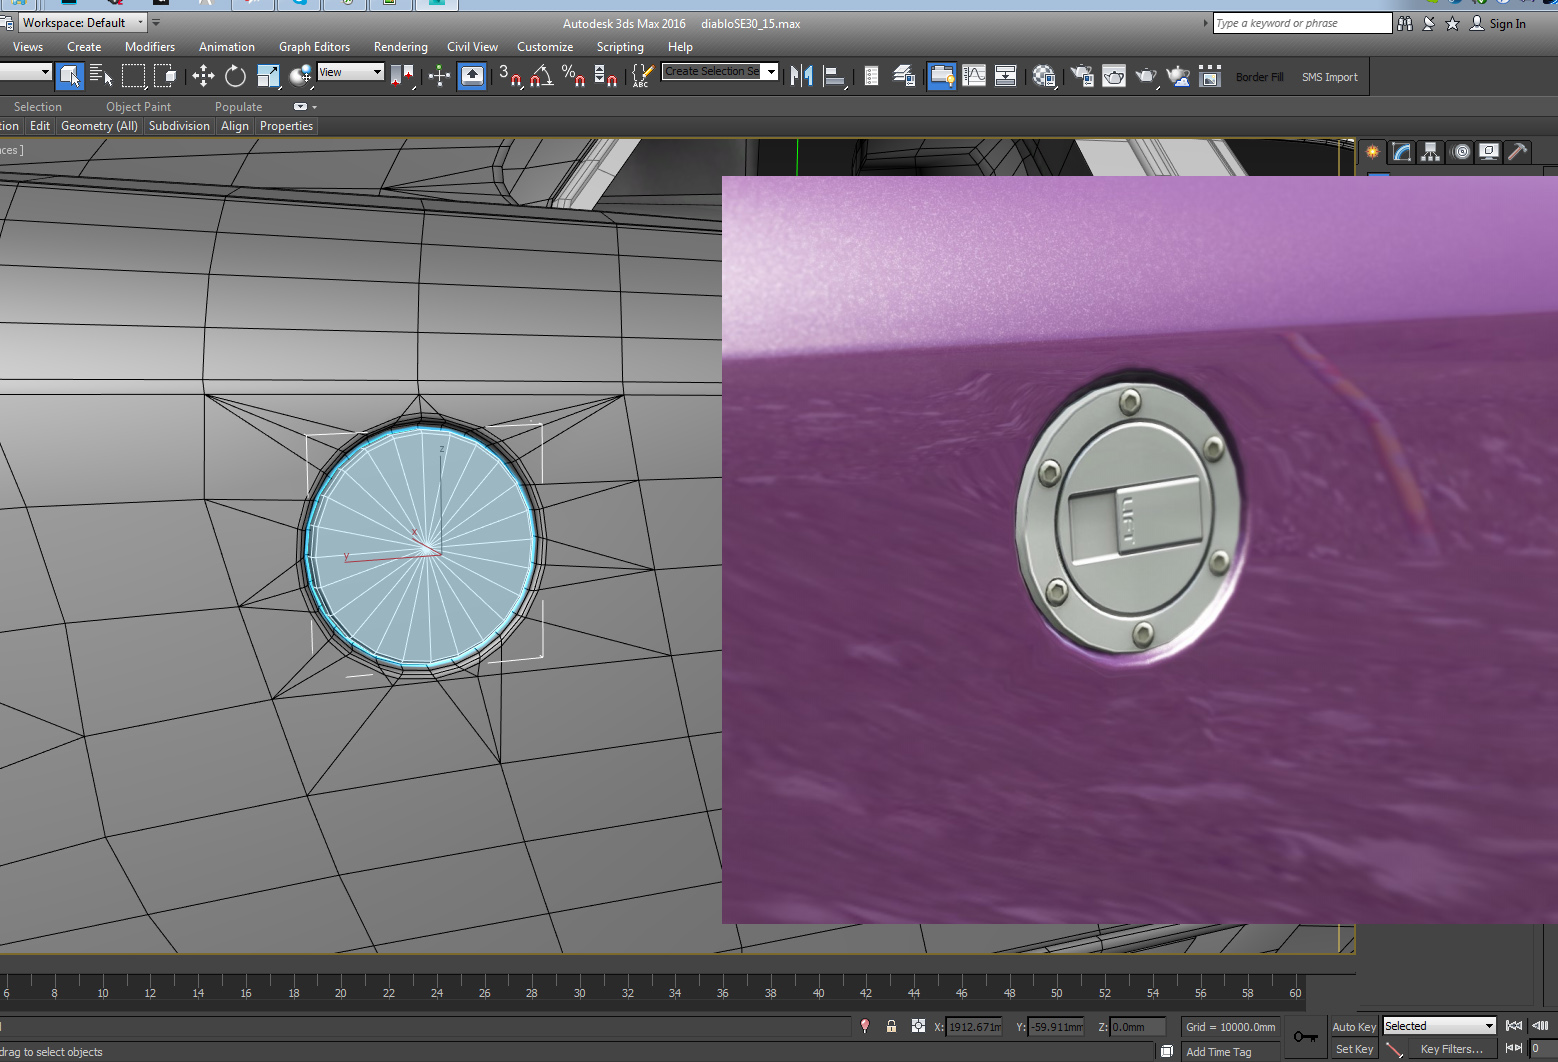Open the Create command panel tab
Viewport: 1558px width, 1062px height.
[x=1373, y=152]
